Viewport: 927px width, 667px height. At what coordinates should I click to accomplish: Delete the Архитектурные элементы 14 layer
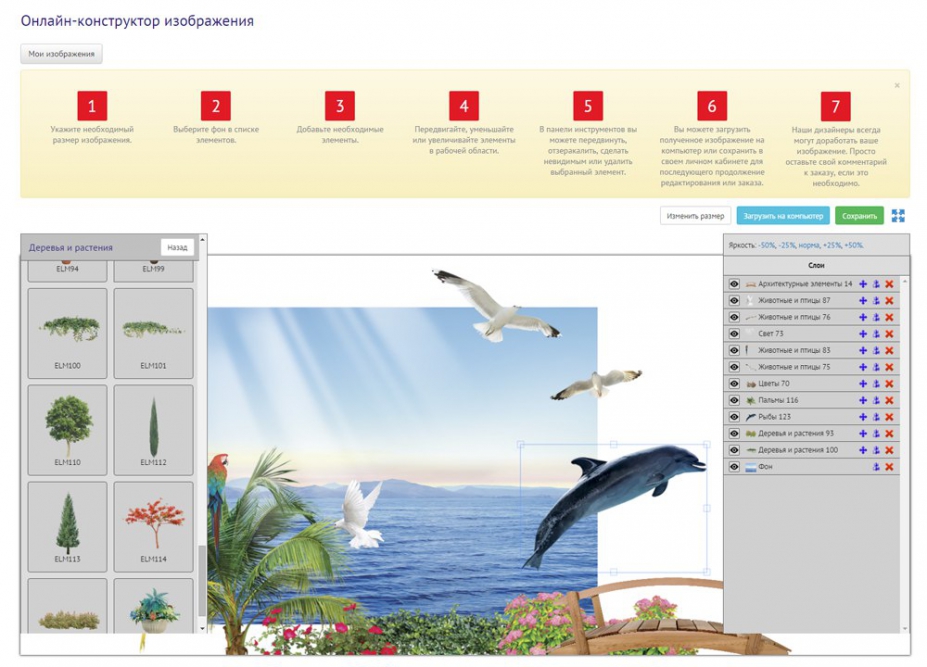(889, 284)
